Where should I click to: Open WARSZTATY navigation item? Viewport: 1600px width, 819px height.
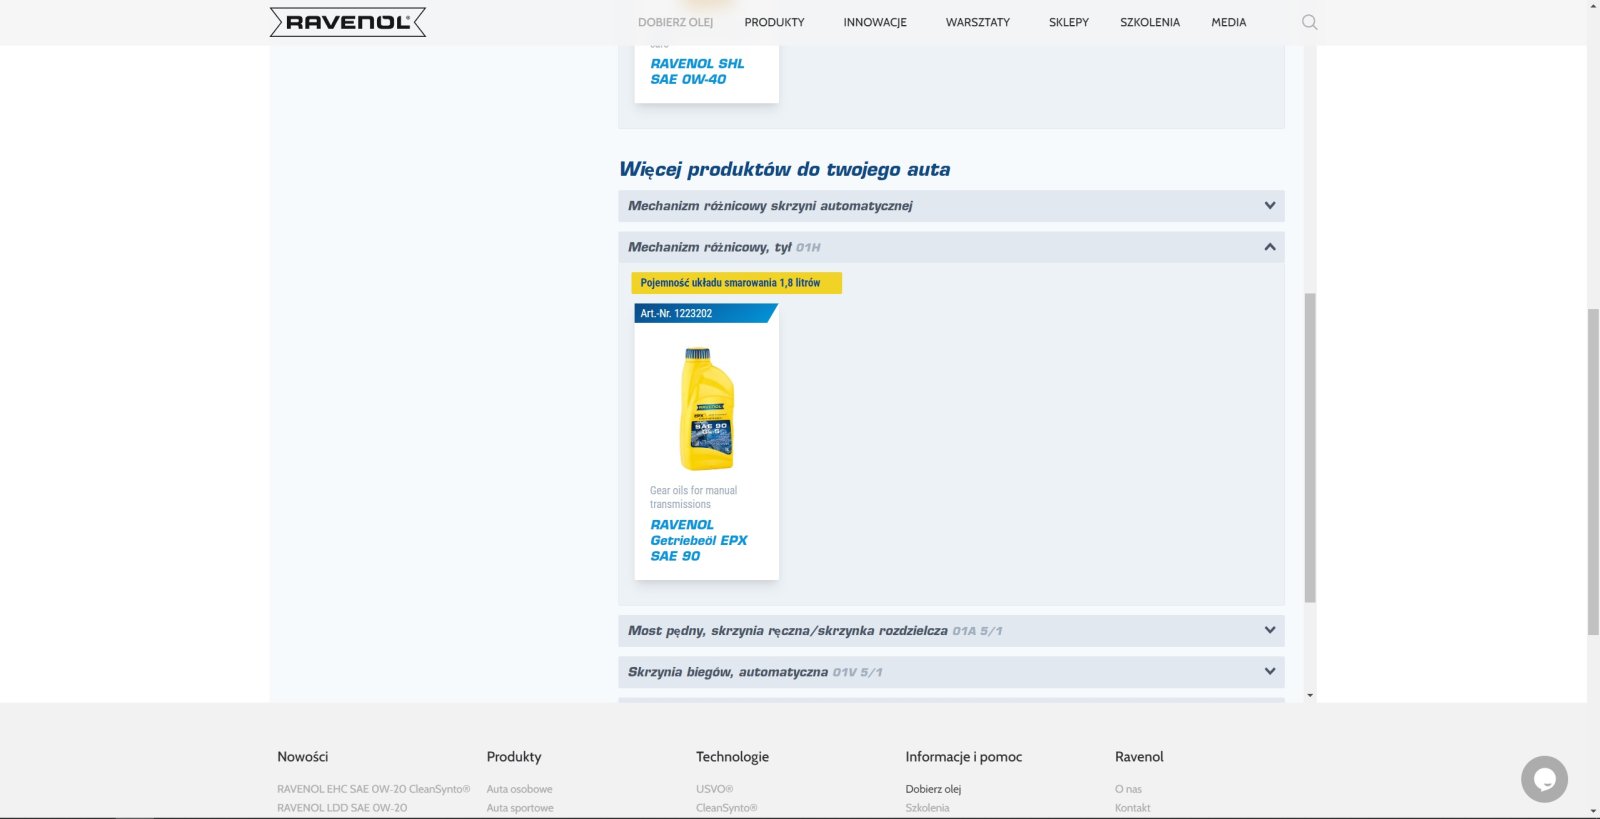(x=978, y=22)
